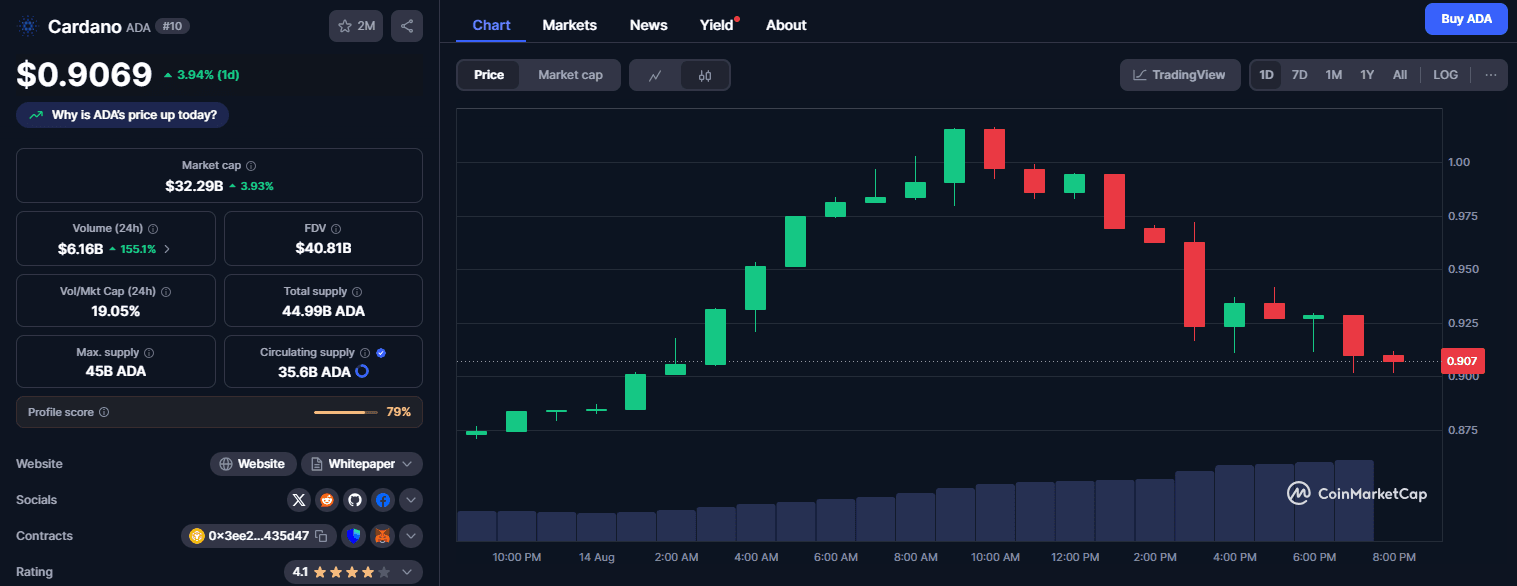Click the Trust Wallet shield icon
This screenshot has width=1517, height=586.
coord(353,536)
